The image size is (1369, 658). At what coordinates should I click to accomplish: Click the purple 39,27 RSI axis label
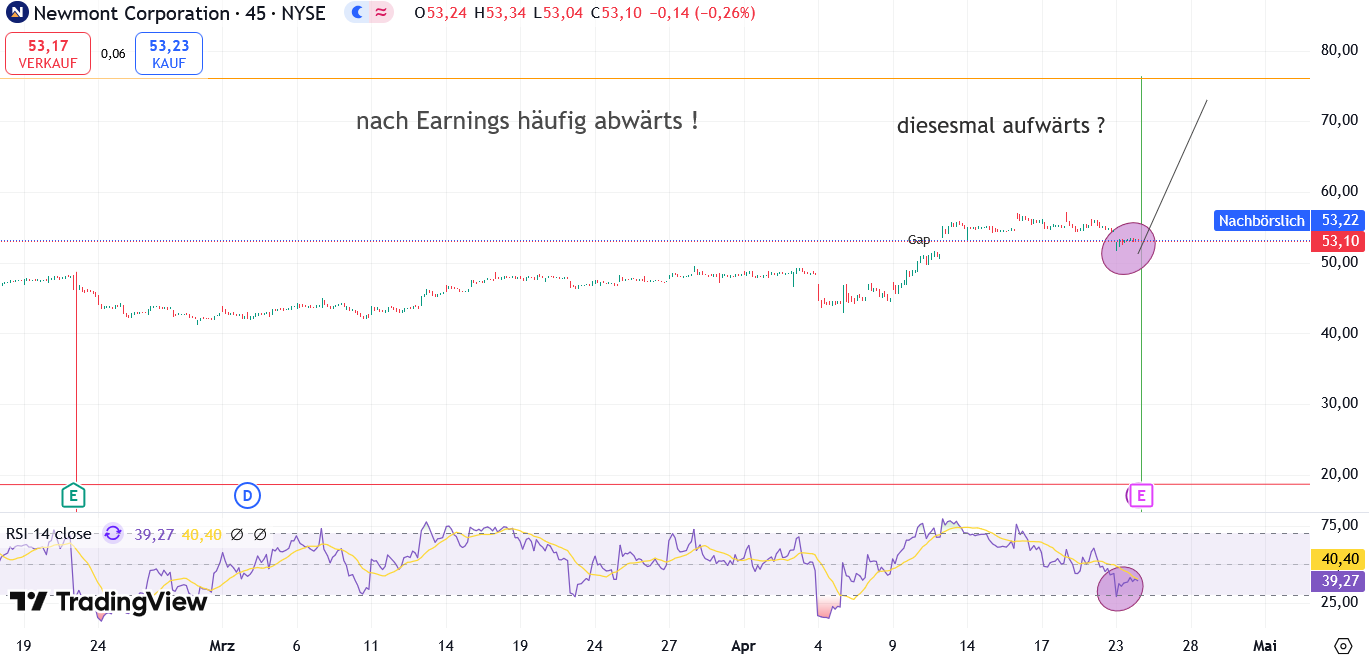tap(1339, 580)
